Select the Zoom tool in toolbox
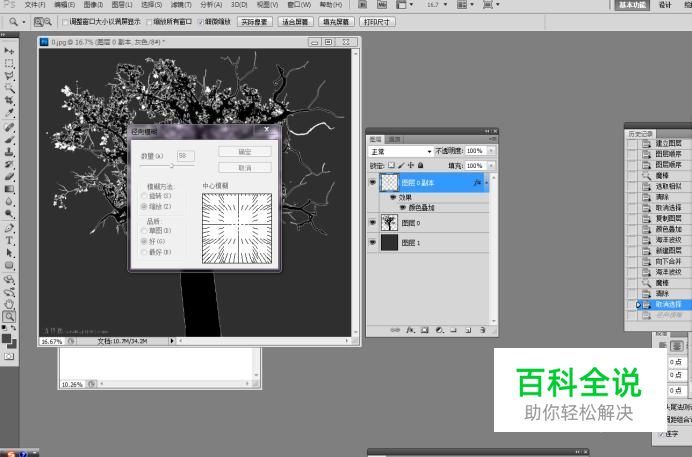Viewport: 692px width, 457px height. (x=9, y=316)
